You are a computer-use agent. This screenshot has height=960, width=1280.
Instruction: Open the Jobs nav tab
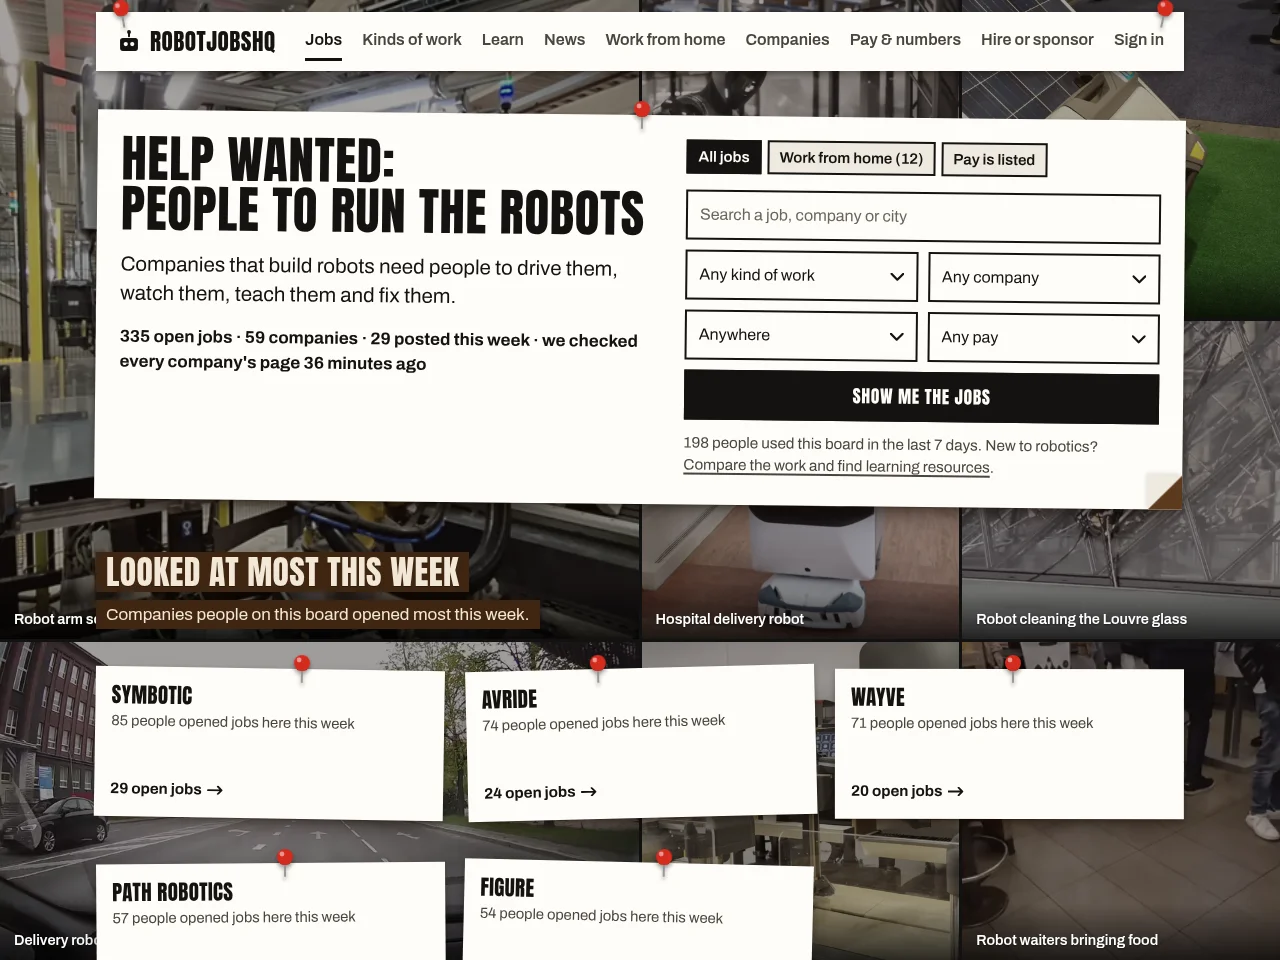[323, 39]
